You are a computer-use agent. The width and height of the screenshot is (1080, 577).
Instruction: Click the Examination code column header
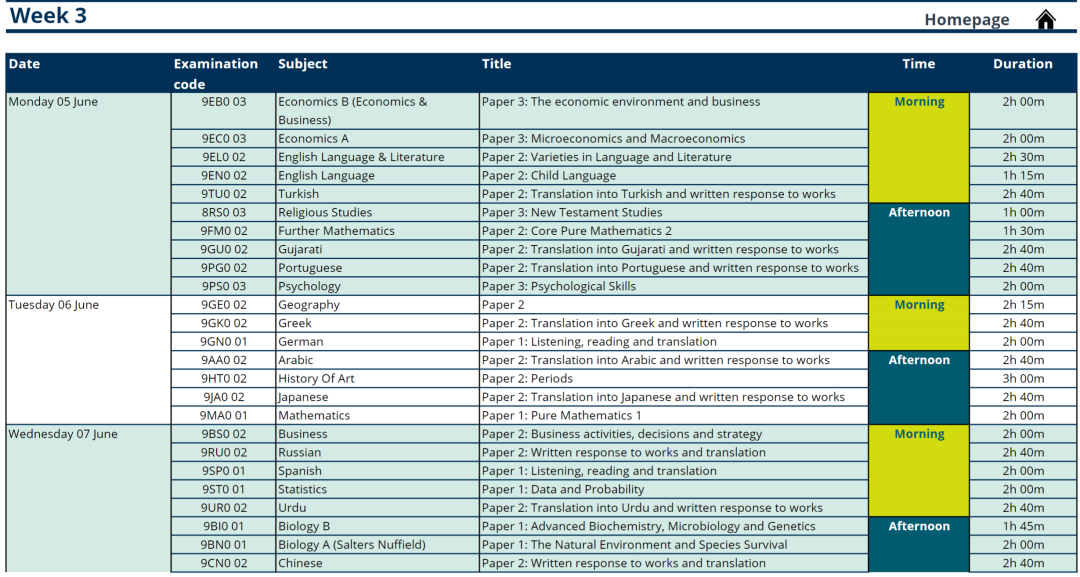[216, 74]
